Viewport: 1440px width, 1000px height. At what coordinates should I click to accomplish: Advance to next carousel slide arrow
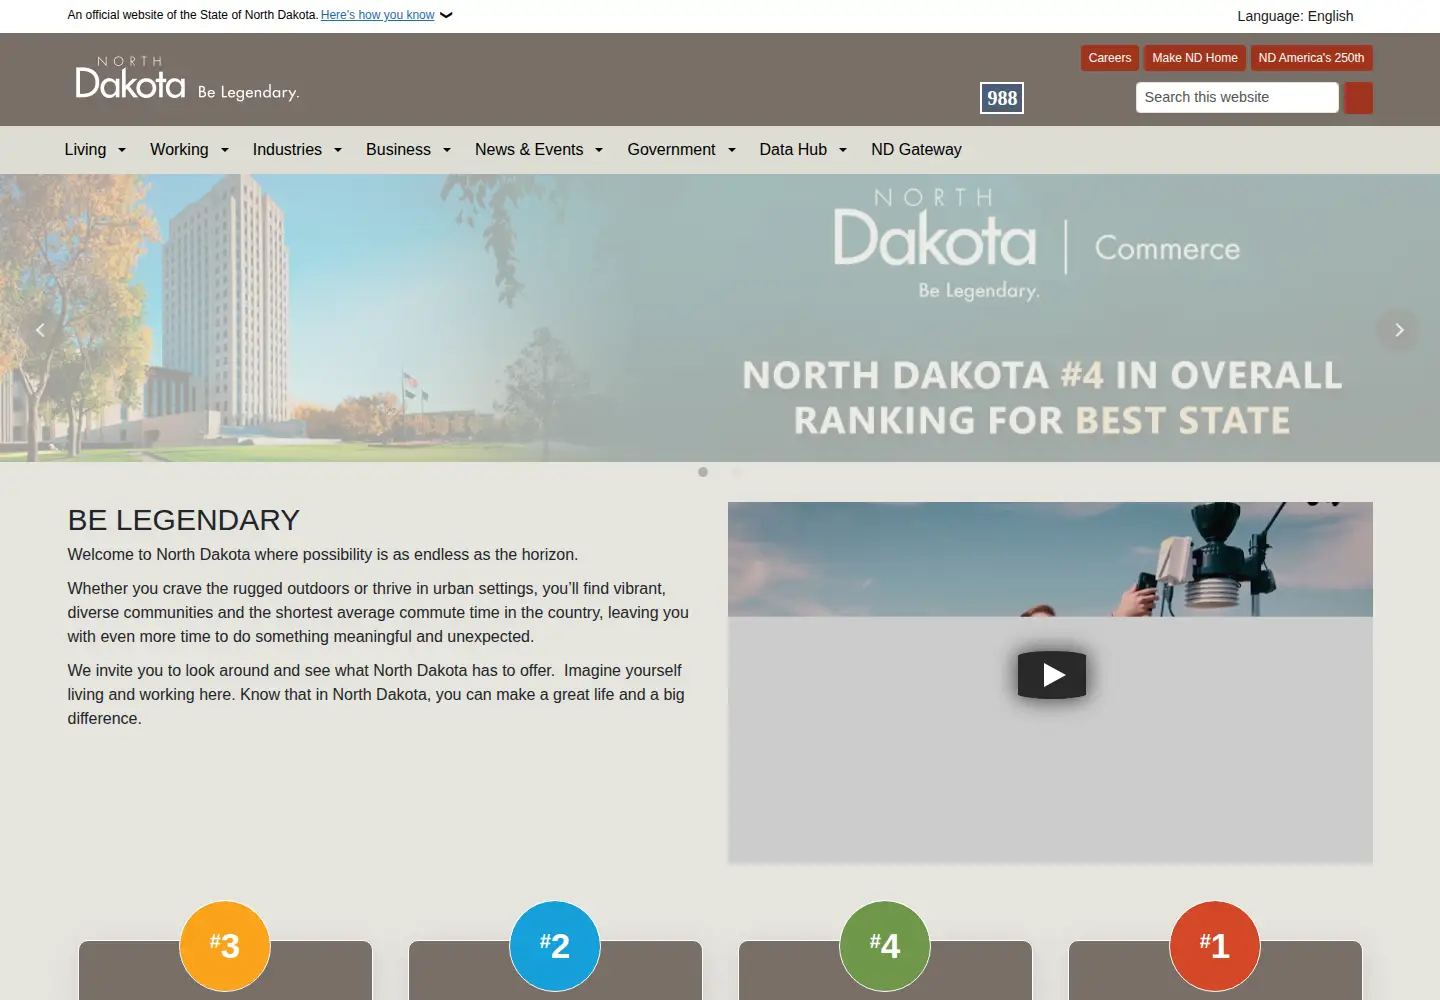coord(1399,330)
